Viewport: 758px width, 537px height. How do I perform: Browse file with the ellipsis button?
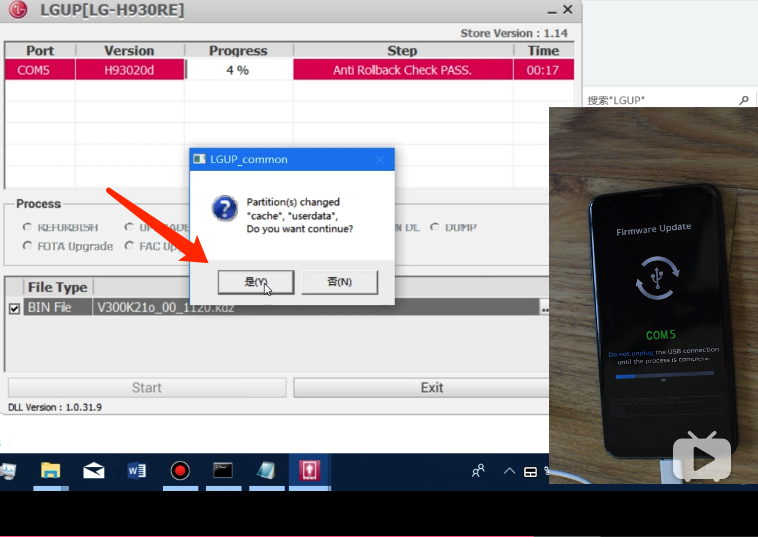pos(544,308)
